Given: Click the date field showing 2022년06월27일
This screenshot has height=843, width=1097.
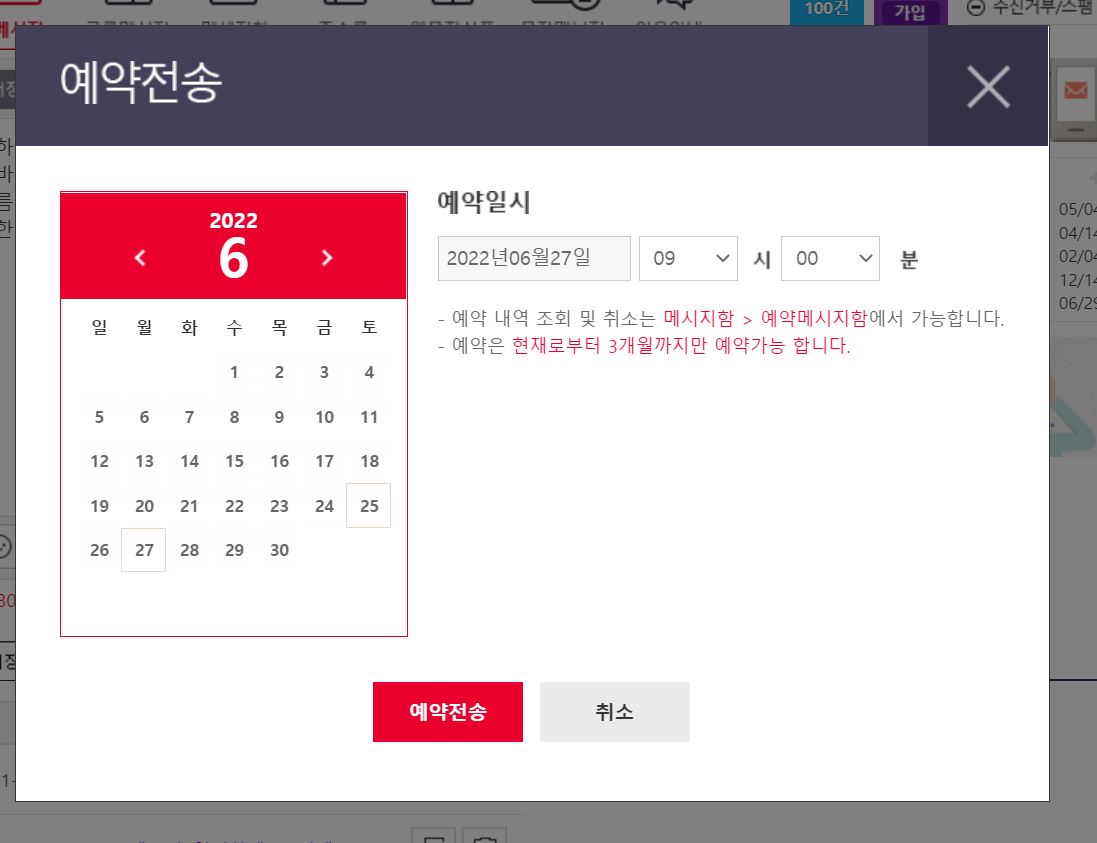Looking at the screenshot, I should 534,258.
